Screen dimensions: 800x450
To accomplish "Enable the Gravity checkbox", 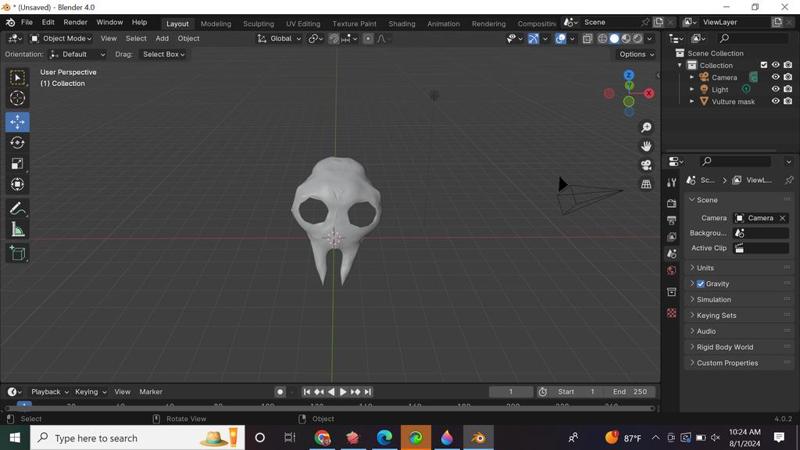I will (x=701, y=284).
